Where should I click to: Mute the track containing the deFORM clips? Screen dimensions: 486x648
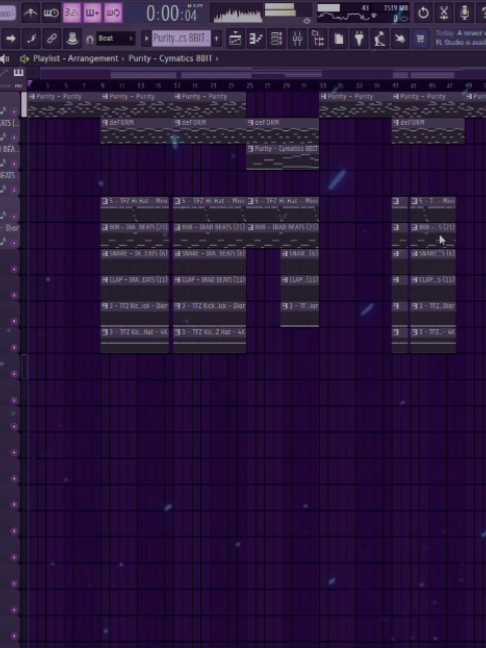pos(14,138)
